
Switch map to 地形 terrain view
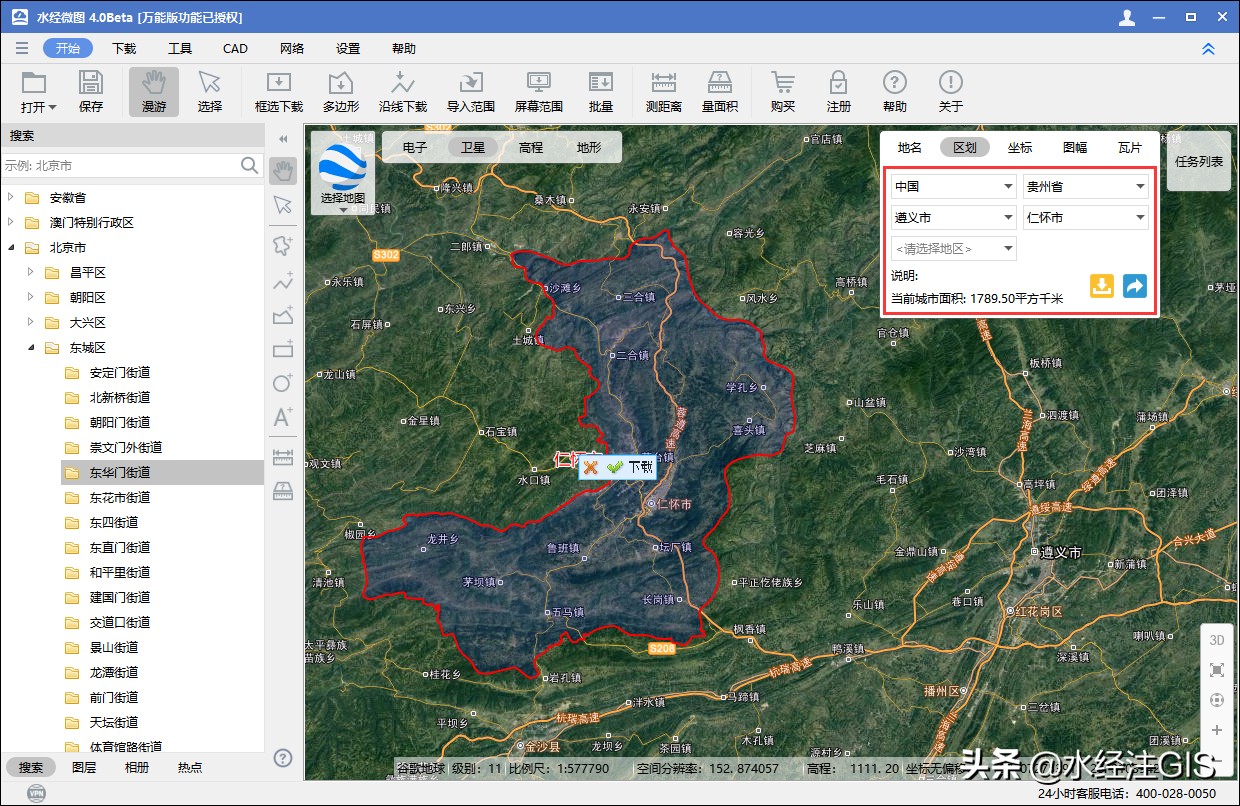pos(589,147)
